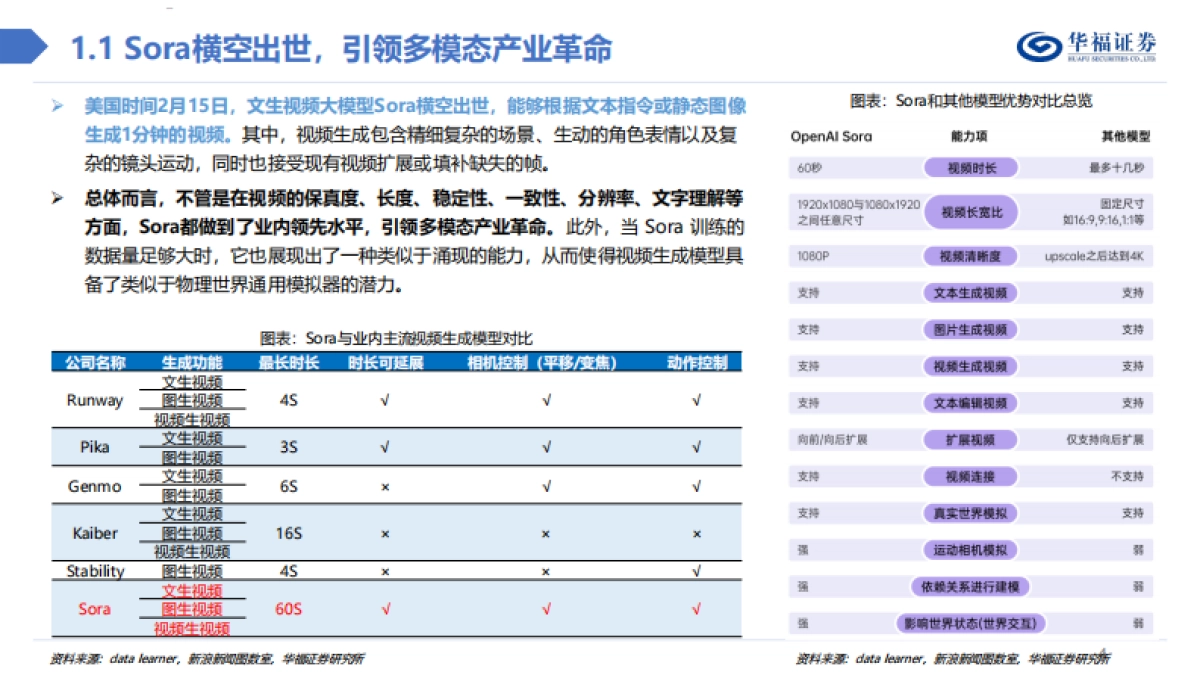Click the 影响世界状态(世界交互) badge

pos(970,622)
